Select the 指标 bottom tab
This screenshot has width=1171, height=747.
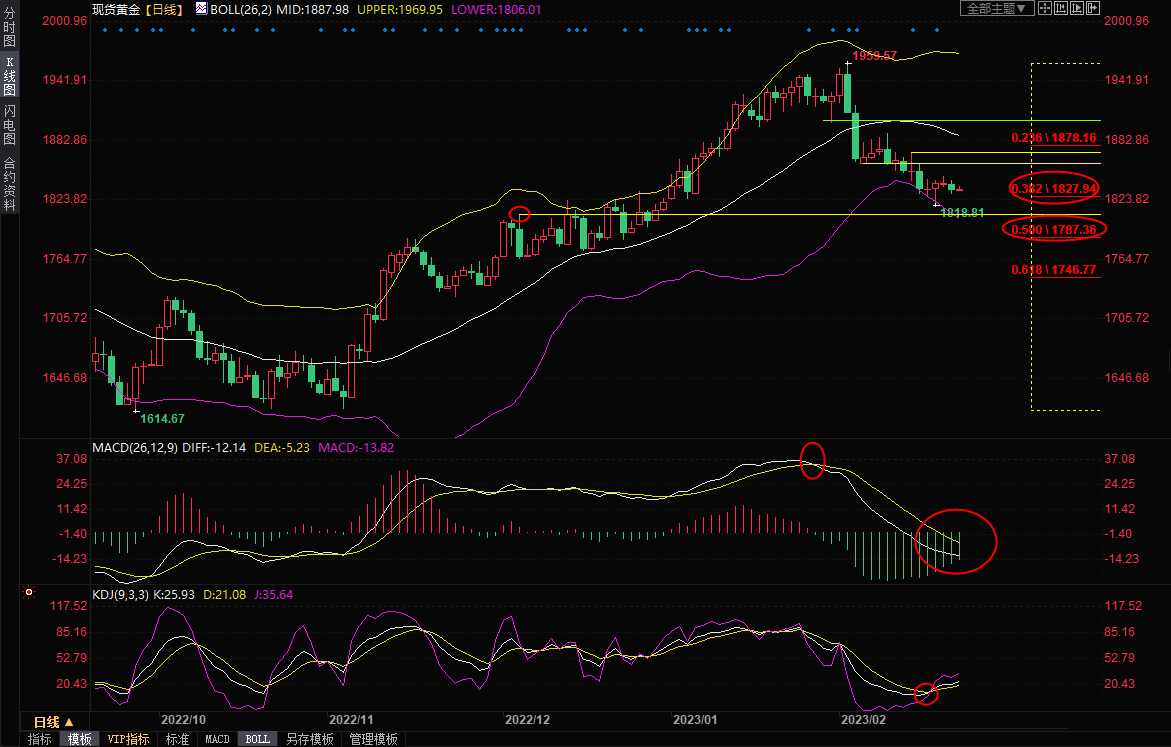click(x=40, y=739)
